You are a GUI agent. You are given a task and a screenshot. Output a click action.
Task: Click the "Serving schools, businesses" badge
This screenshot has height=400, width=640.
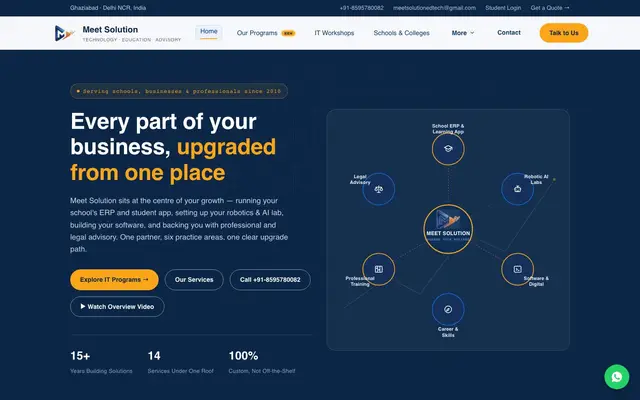(x=179, y=91)
